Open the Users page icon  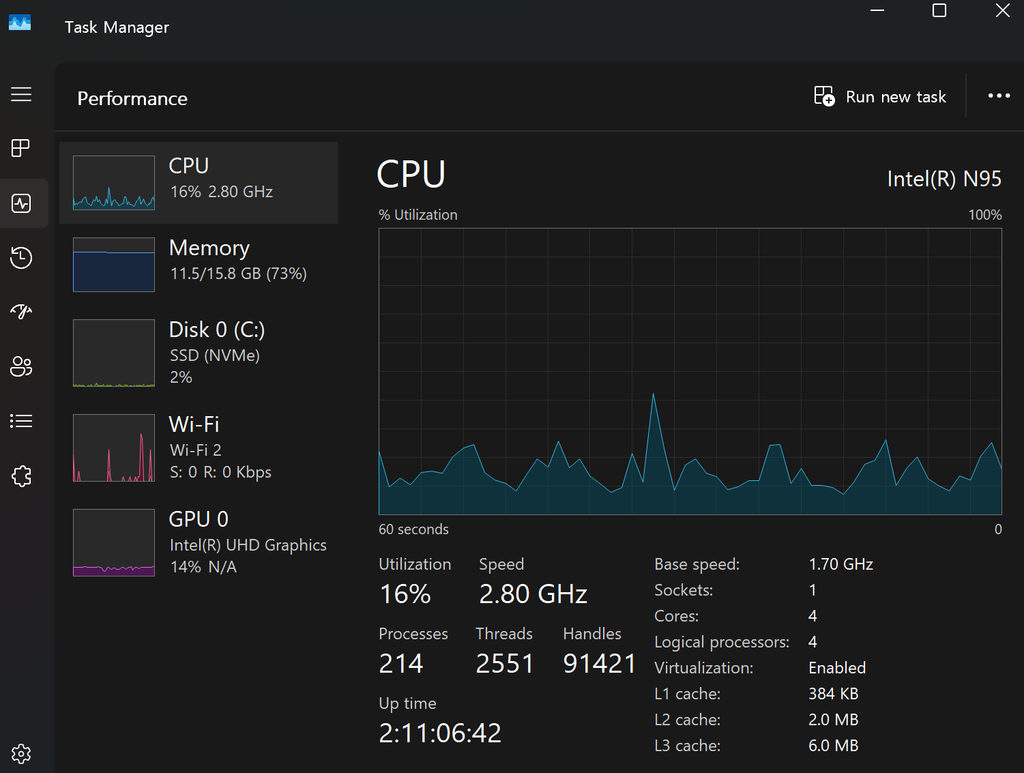point(21,366)
